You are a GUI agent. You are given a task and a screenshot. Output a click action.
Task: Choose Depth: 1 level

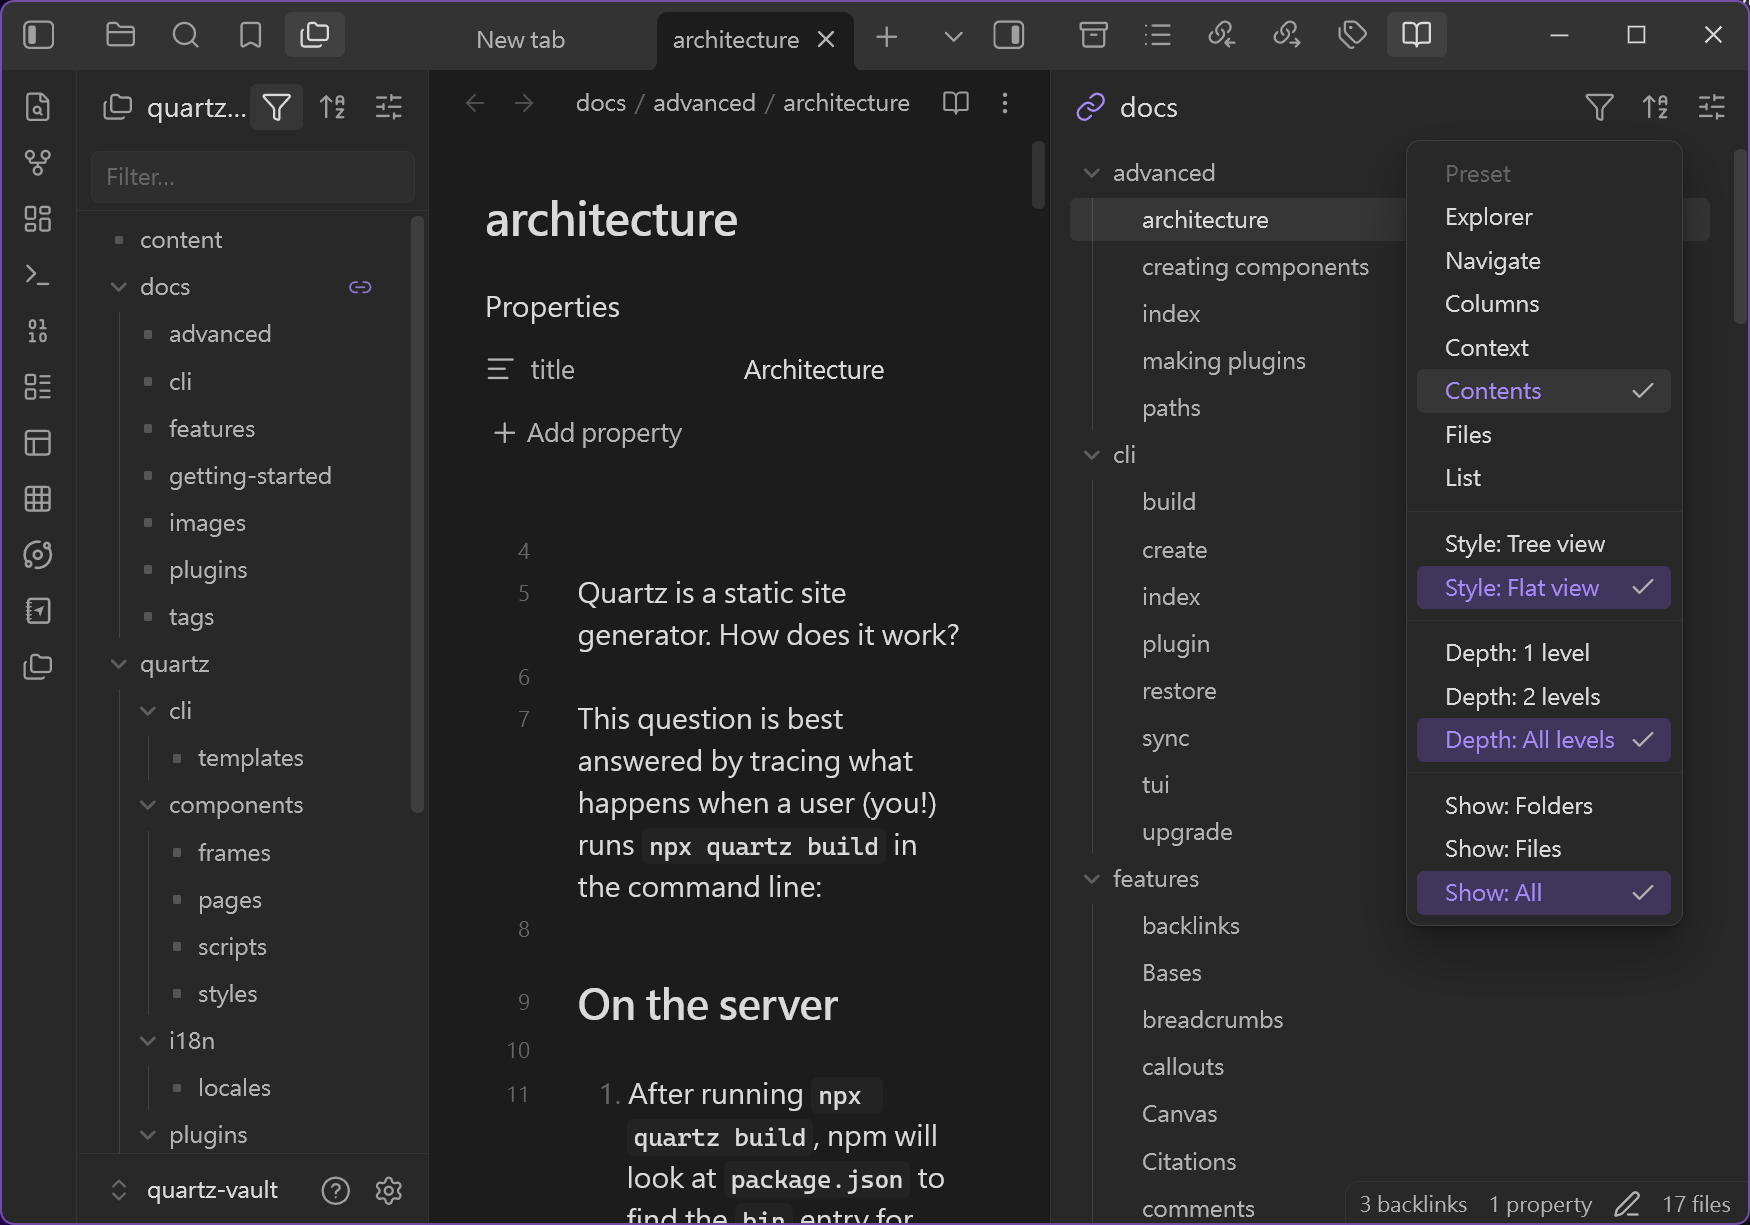1543,653
